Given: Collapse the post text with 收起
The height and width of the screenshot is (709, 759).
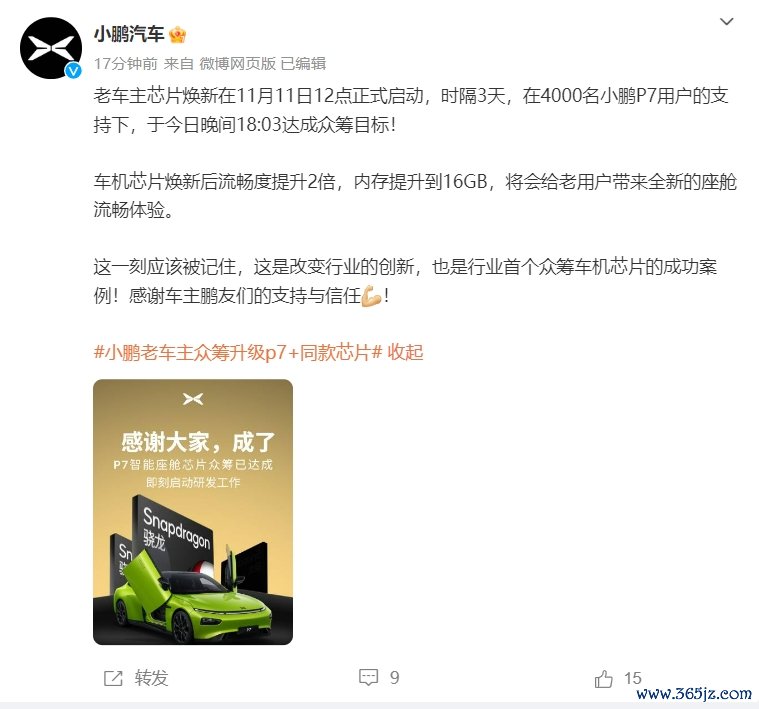Looking at the screenshot, I should [x=406, y=352].
